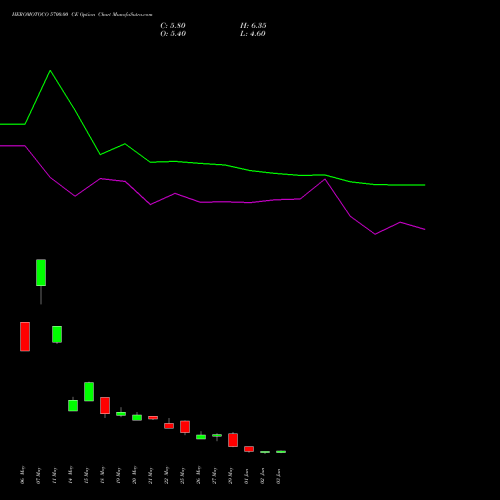Click the green candlestick above 15 May

coord(89,392)
